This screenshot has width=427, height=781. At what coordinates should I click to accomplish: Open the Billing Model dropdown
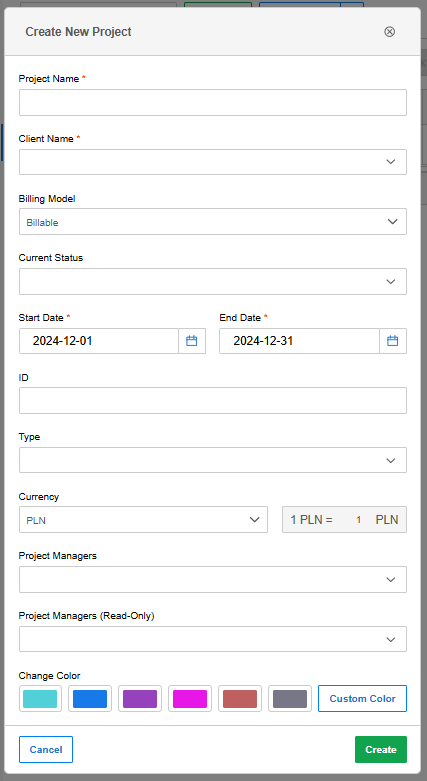click(x=213, y=222)
